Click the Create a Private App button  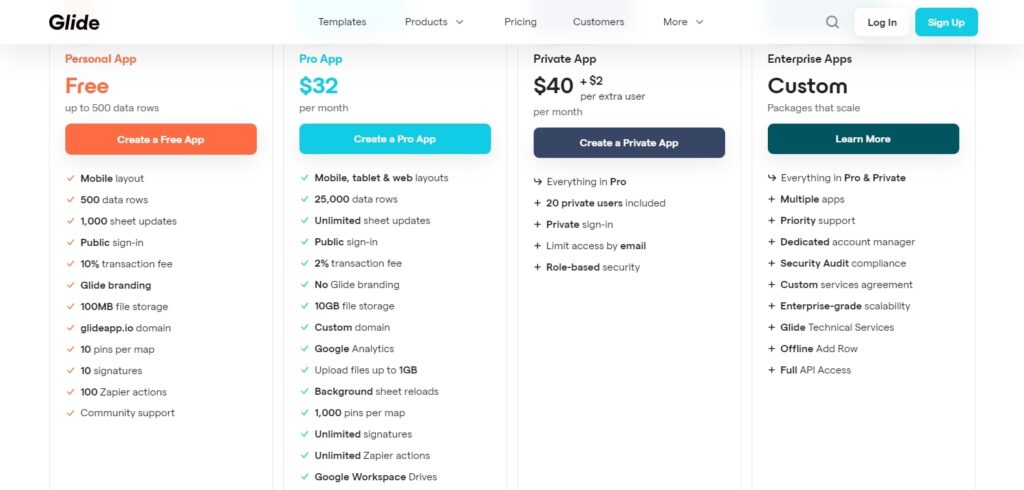(629, 143)
